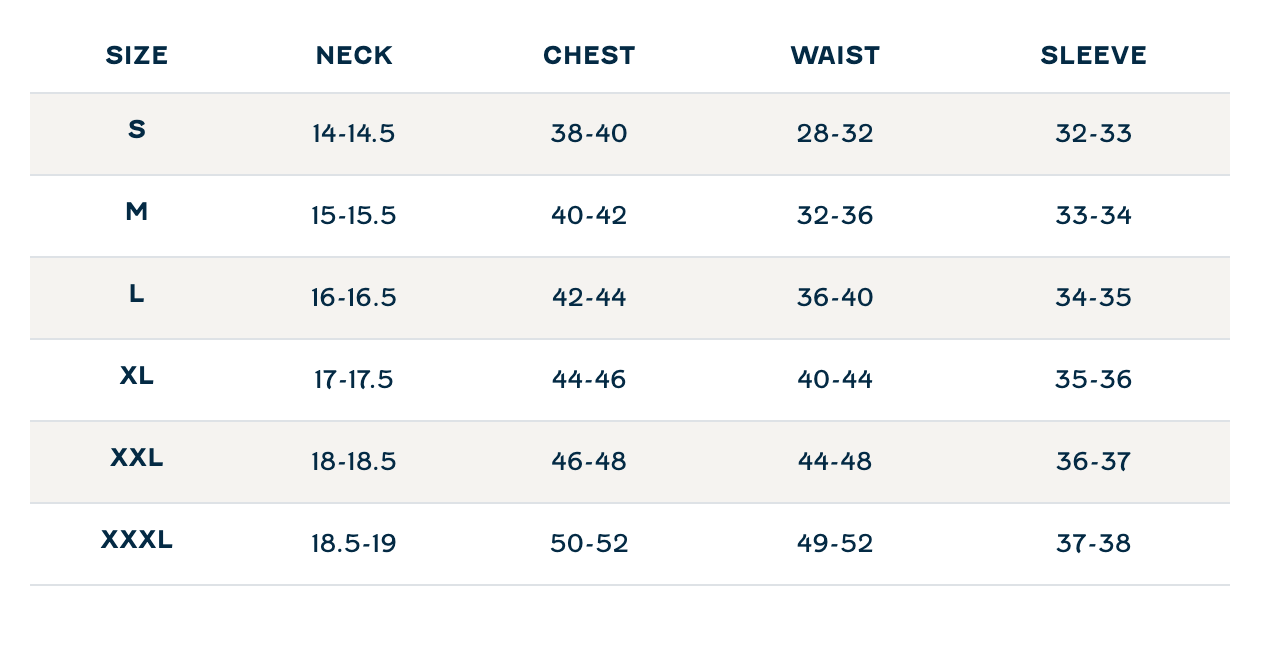Click neck value 18-18.5
1282x650 pixels.
(x=354, y=462)
